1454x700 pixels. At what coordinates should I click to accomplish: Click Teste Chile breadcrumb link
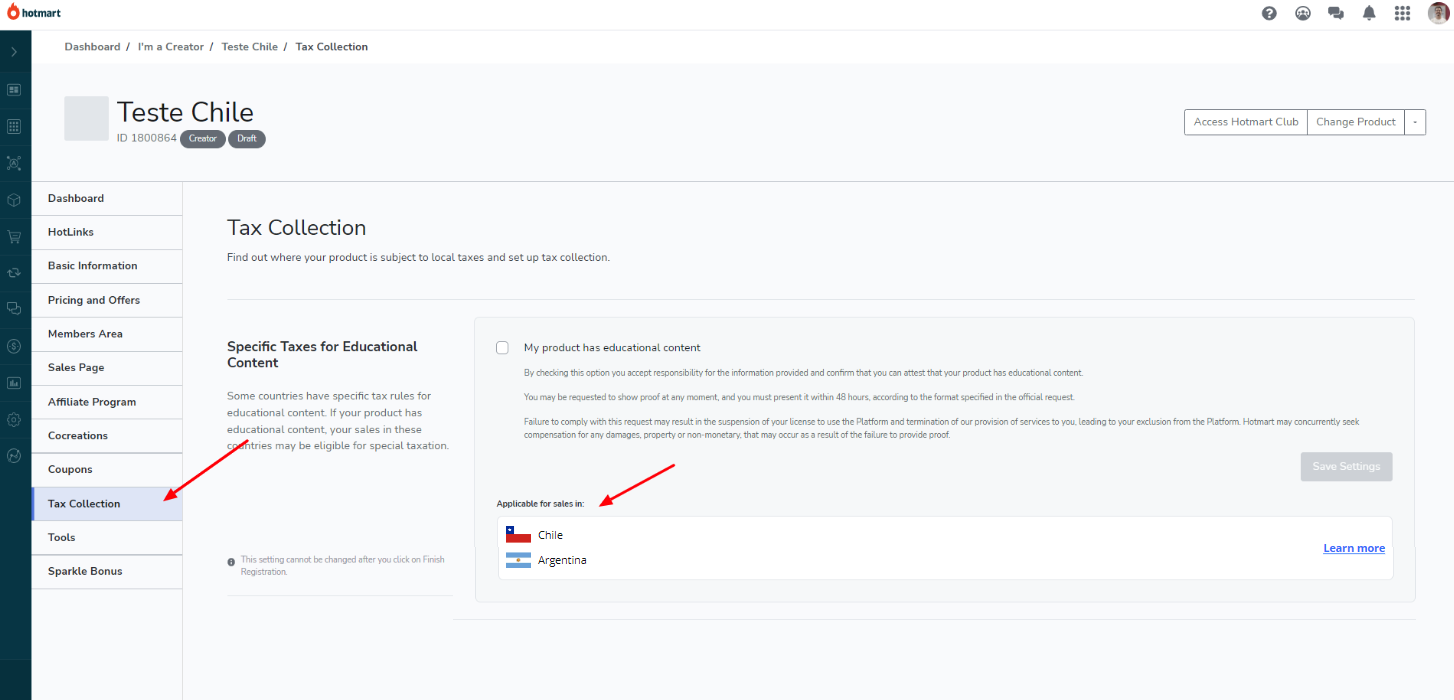tap(250, 47)
